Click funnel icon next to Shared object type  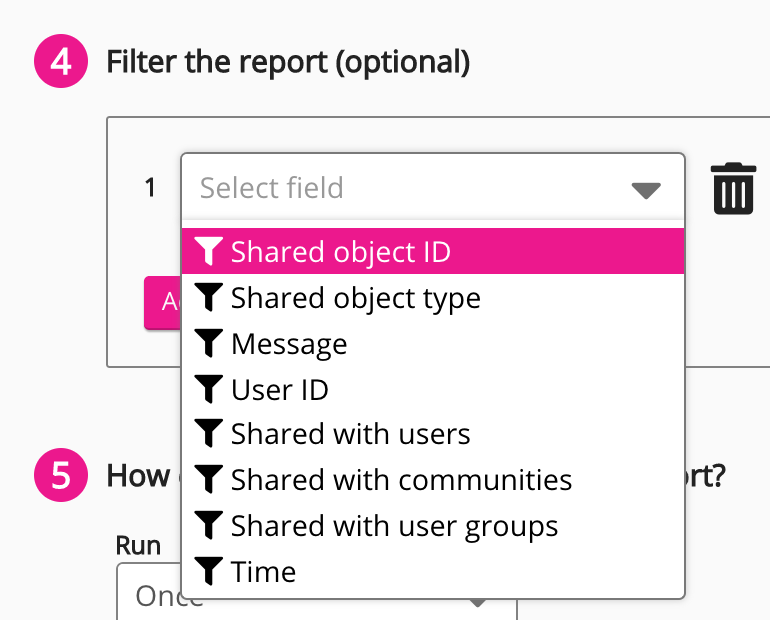207,297
